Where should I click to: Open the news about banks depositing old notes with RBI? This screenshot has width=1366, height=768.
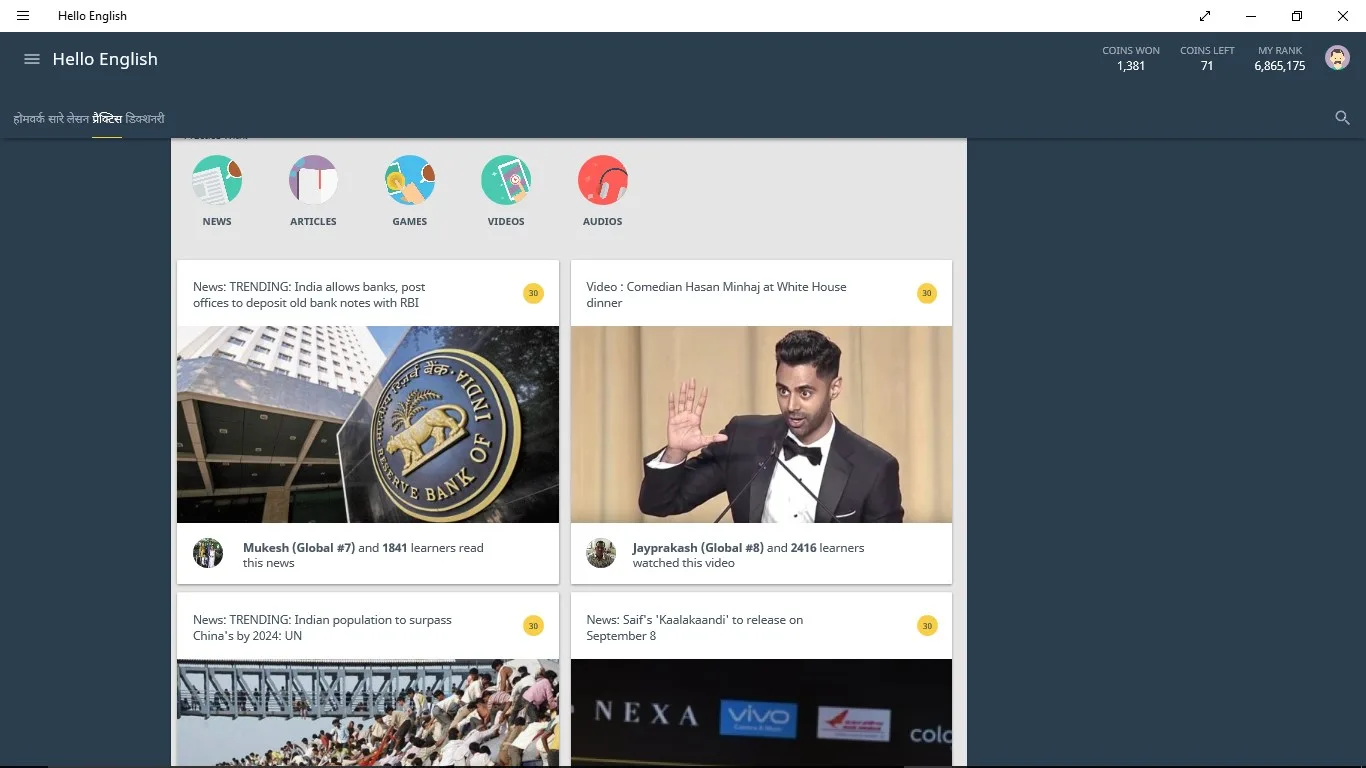[x=309, y=295]
